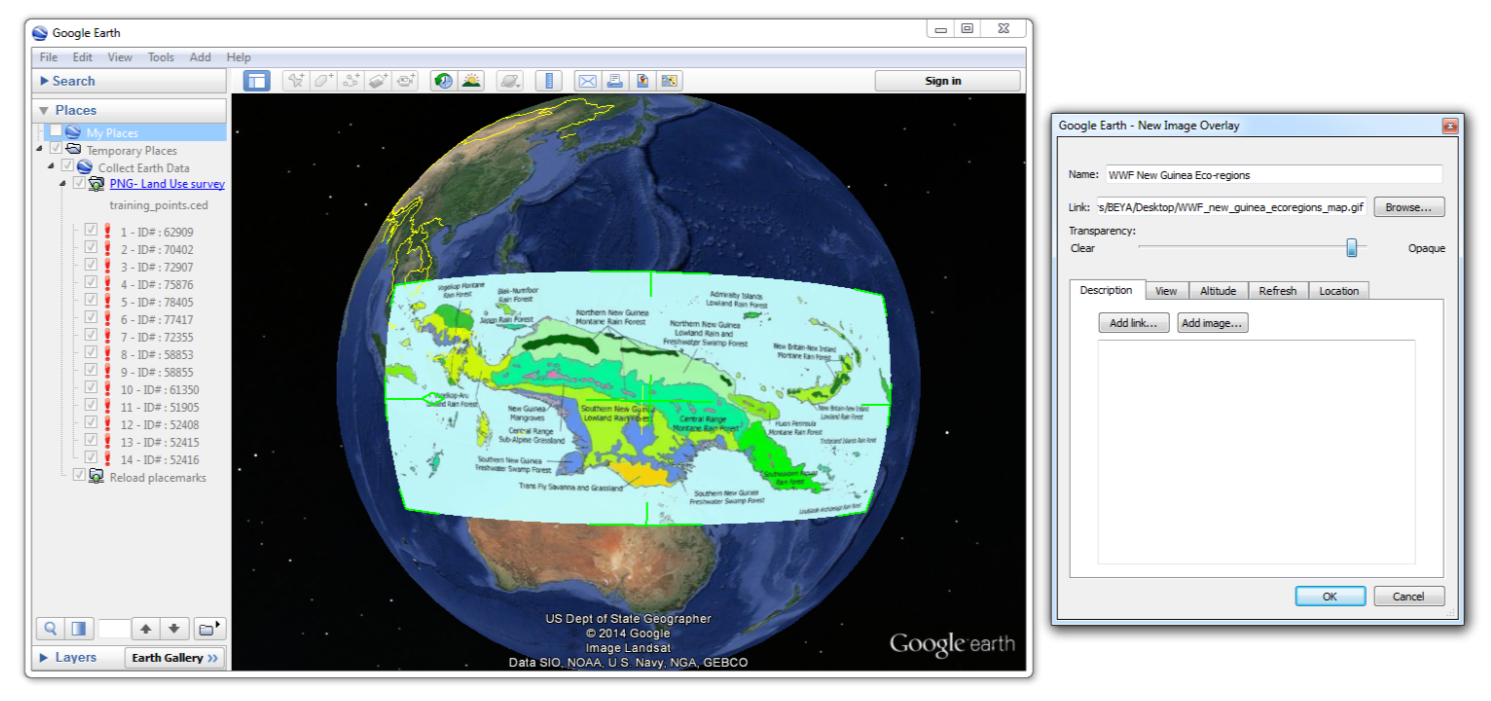
Task: Toggle sunlight across the landscape
Action: pos(470,80)
